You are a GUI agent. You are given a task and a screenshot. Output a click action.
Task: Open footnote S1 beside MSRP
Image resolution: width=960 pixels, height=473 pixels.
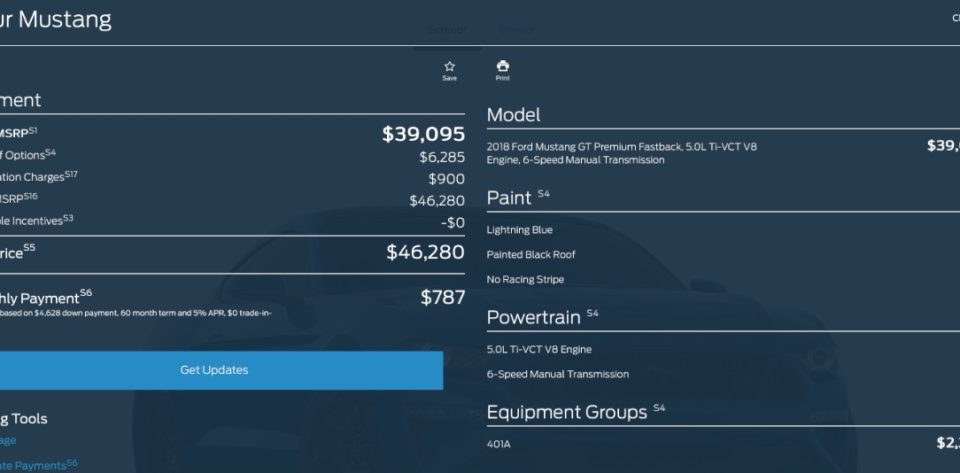[x=32, y=130]
